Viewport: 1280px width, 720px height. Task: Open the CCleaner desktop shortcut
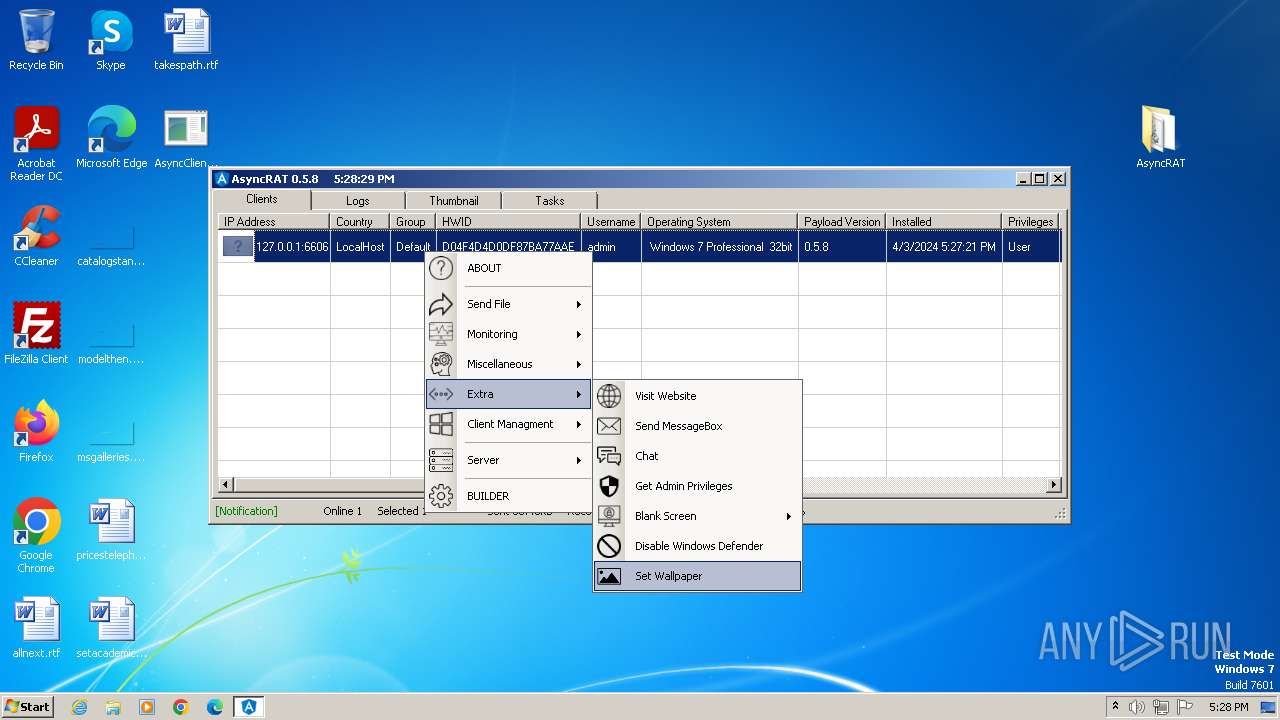click(x=36, y=236)
